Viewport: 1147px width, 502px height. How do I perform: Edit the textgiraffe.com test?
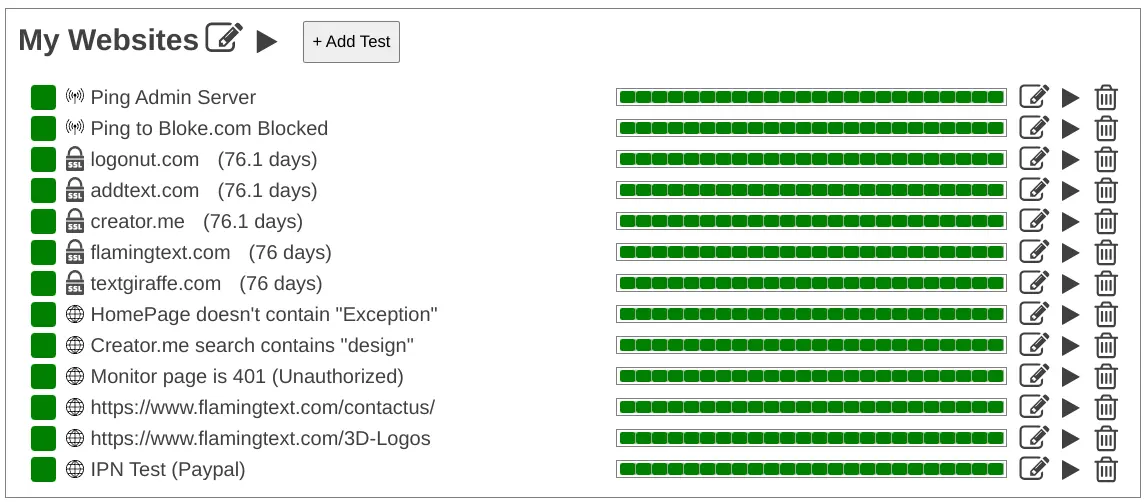pos(1034,283)
